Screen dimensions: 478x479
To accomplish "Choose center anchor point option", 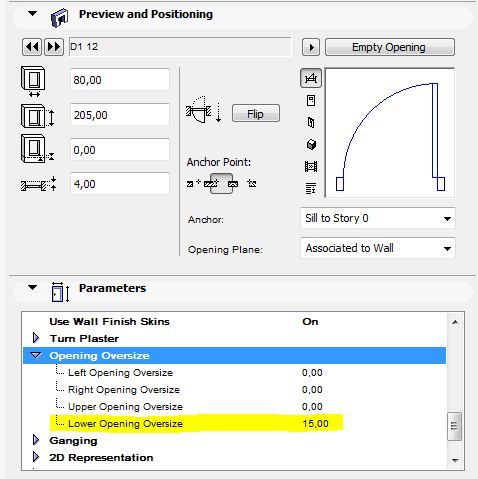I will tap(222, 183).
